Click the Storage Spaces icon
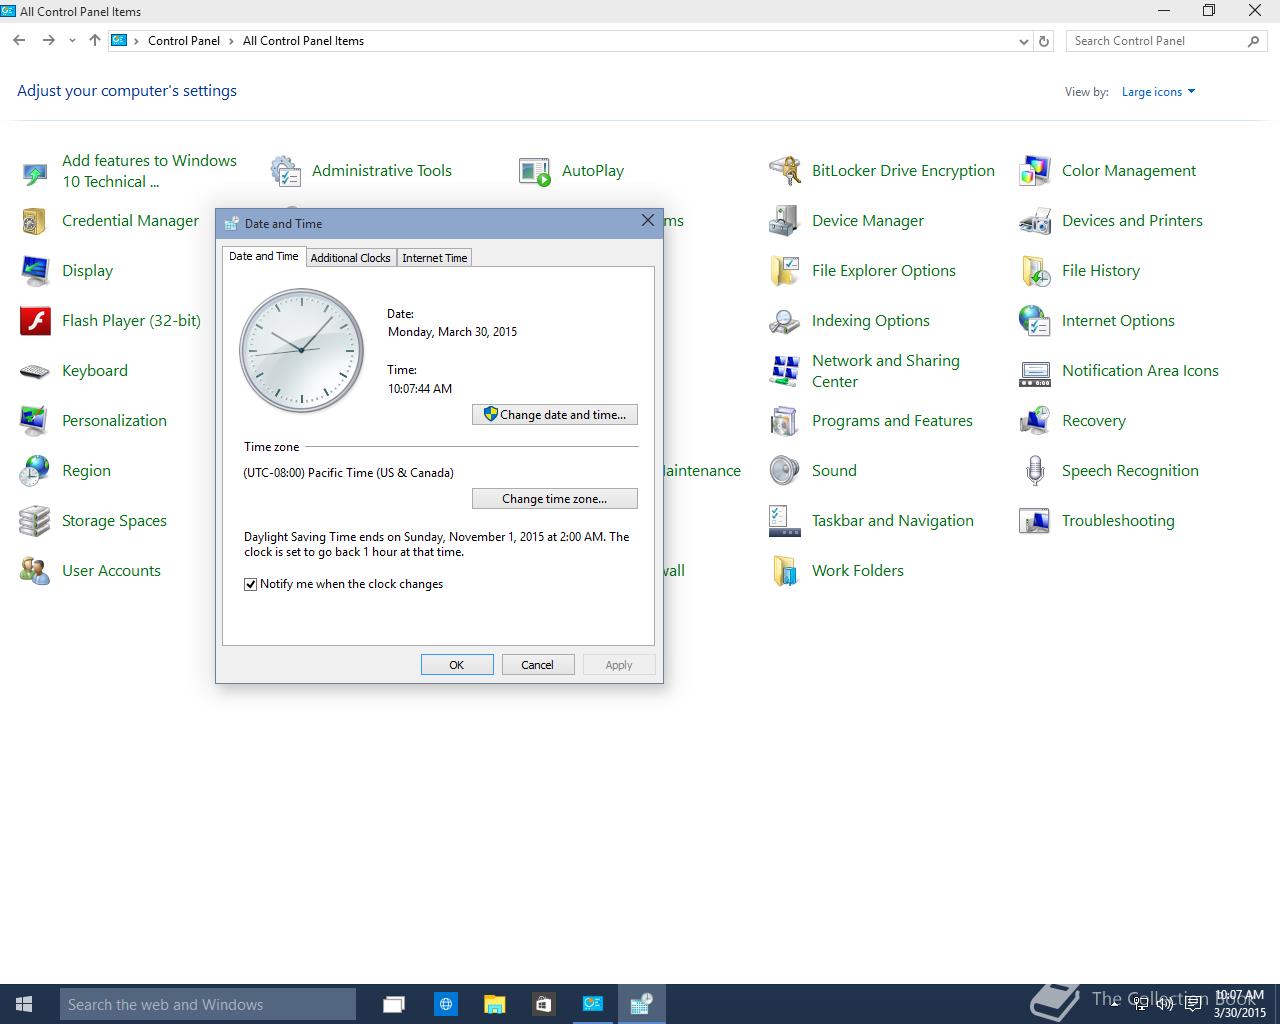This screenshot has width=1280, height=1024. [x=35, y=521]
